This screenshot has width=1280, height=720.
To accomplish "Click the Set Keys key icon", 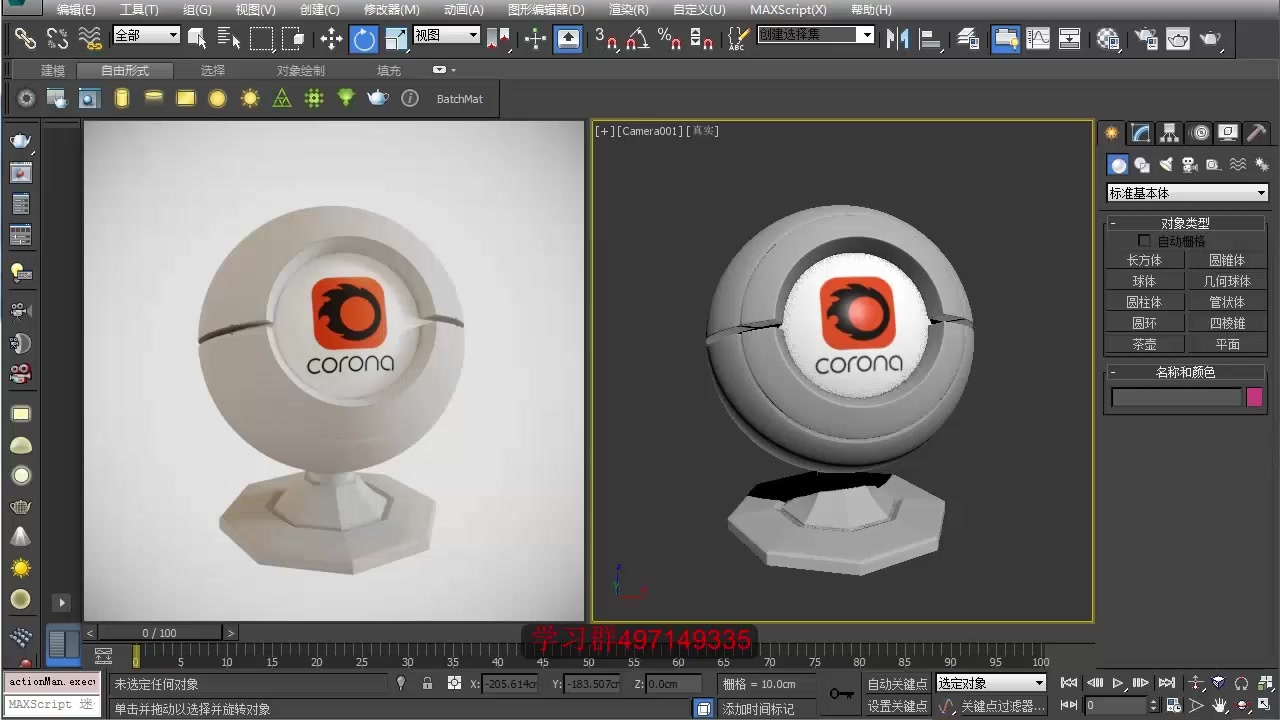I will tap(841, 694).
